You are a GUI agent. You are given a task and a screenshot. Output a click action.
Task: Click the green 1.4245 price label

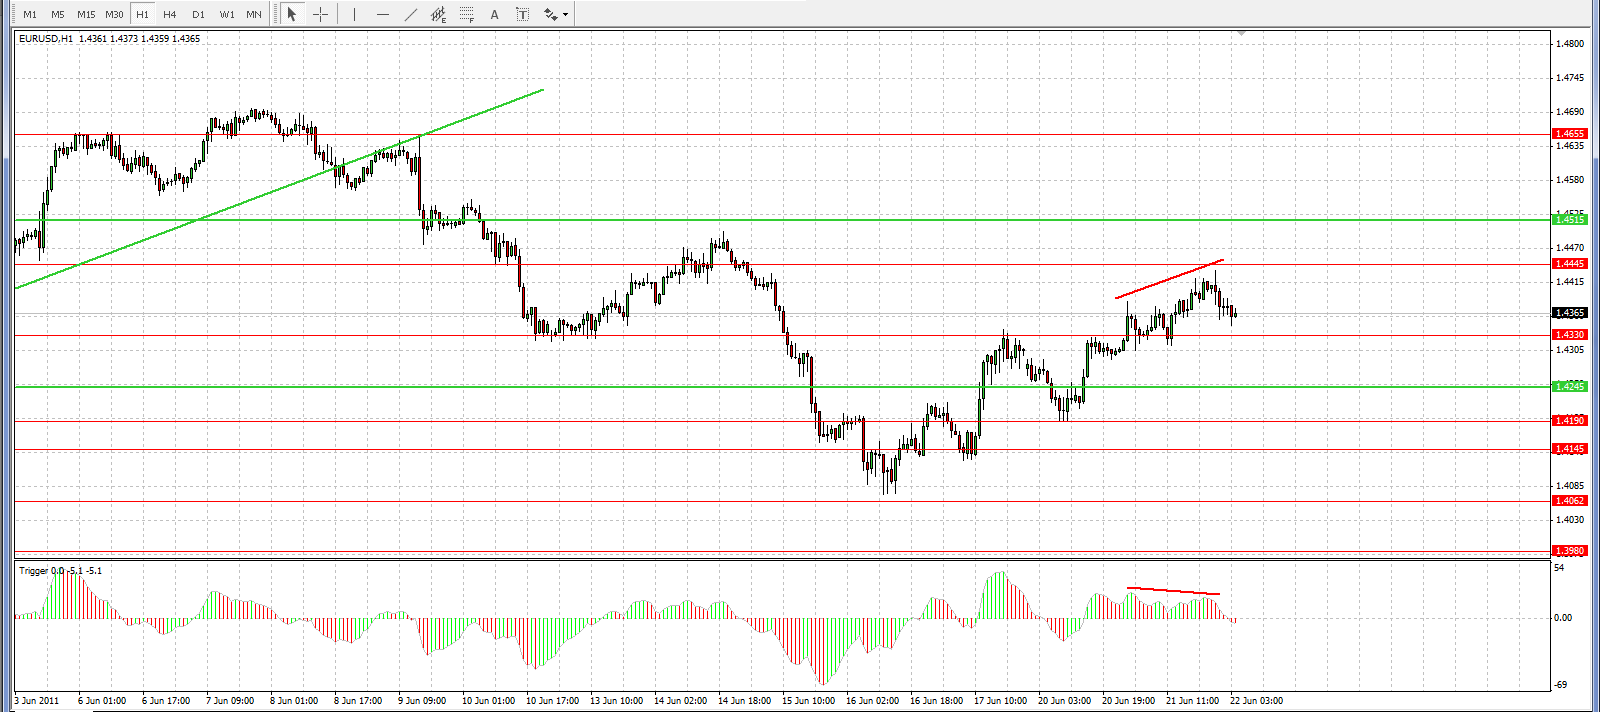(x=1569, y=386)
